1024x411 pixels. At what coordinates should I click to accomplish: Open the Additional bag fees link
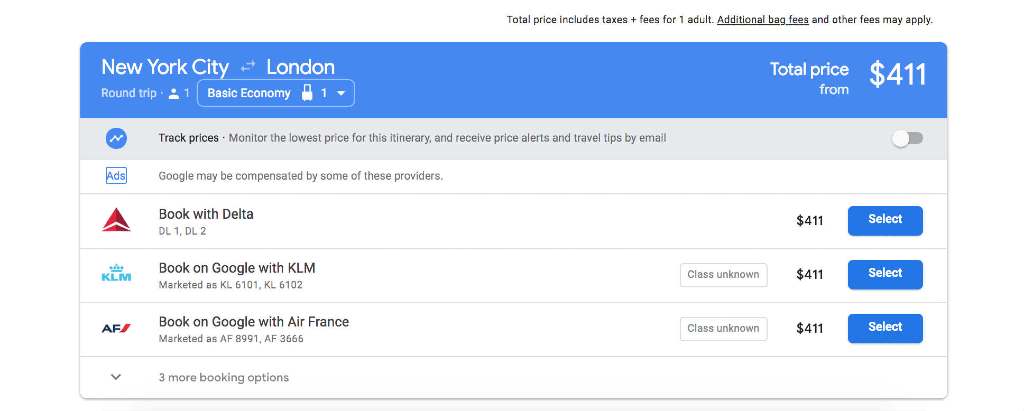(762, 20)
